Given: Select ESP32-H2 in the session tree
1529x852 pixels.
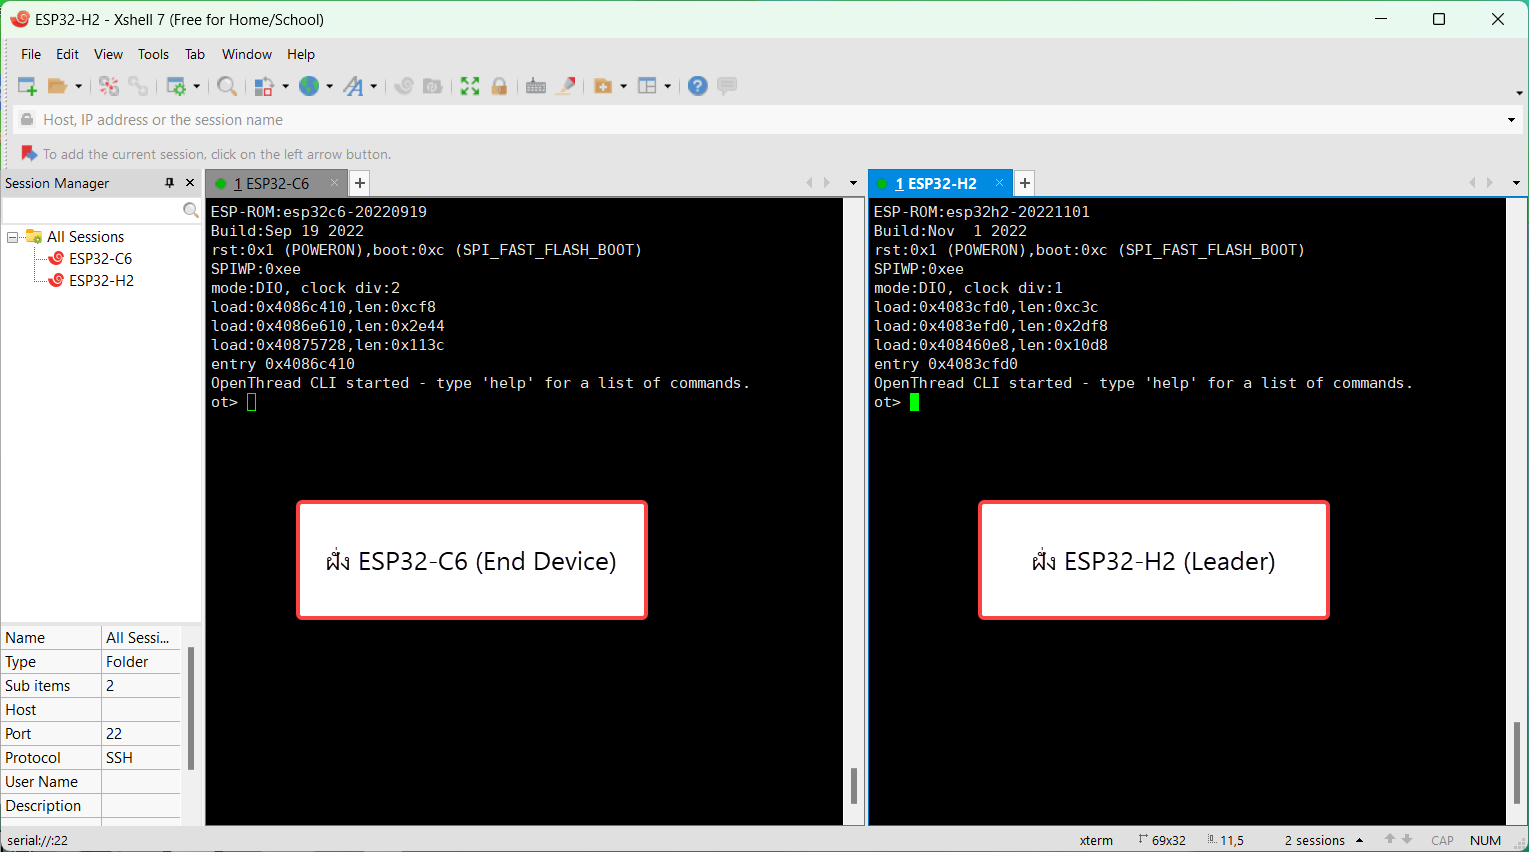Looking at the screenshot, I should coord(101,281).
